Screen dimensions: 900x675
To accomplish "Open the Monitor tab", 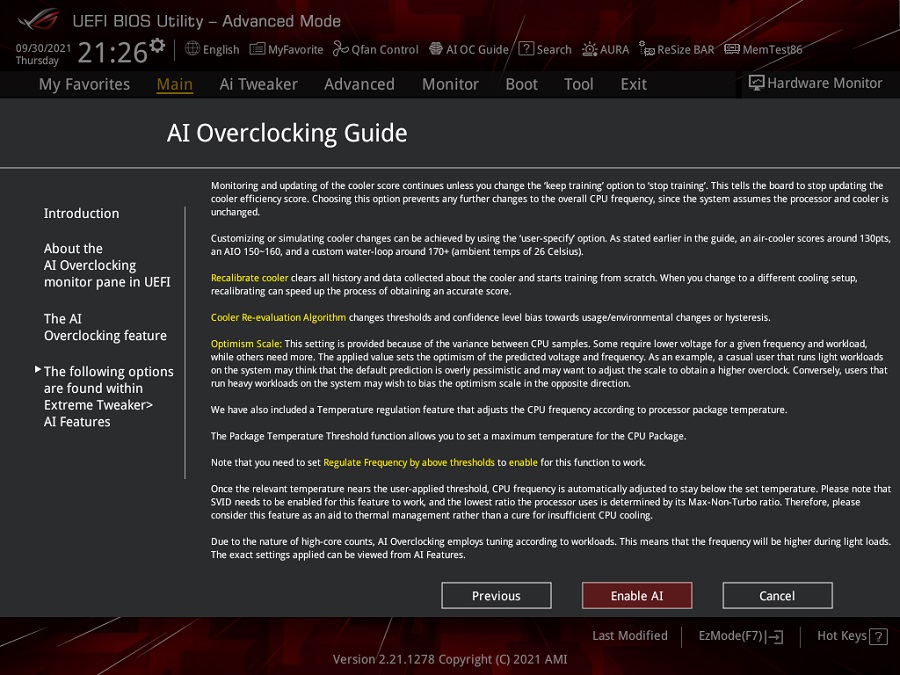I will point(450,84).
